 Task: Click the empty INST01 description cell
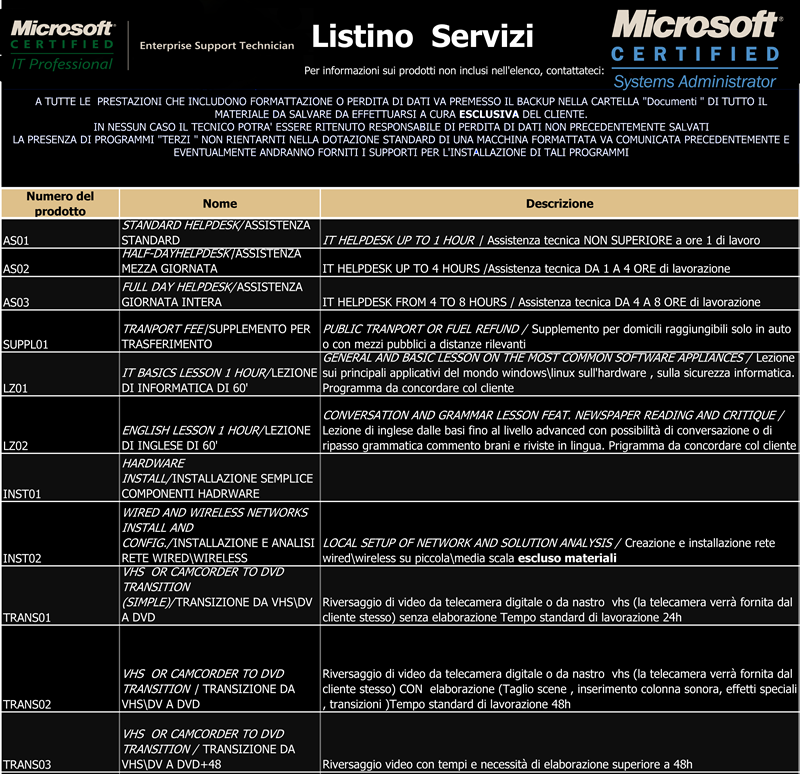559,479
